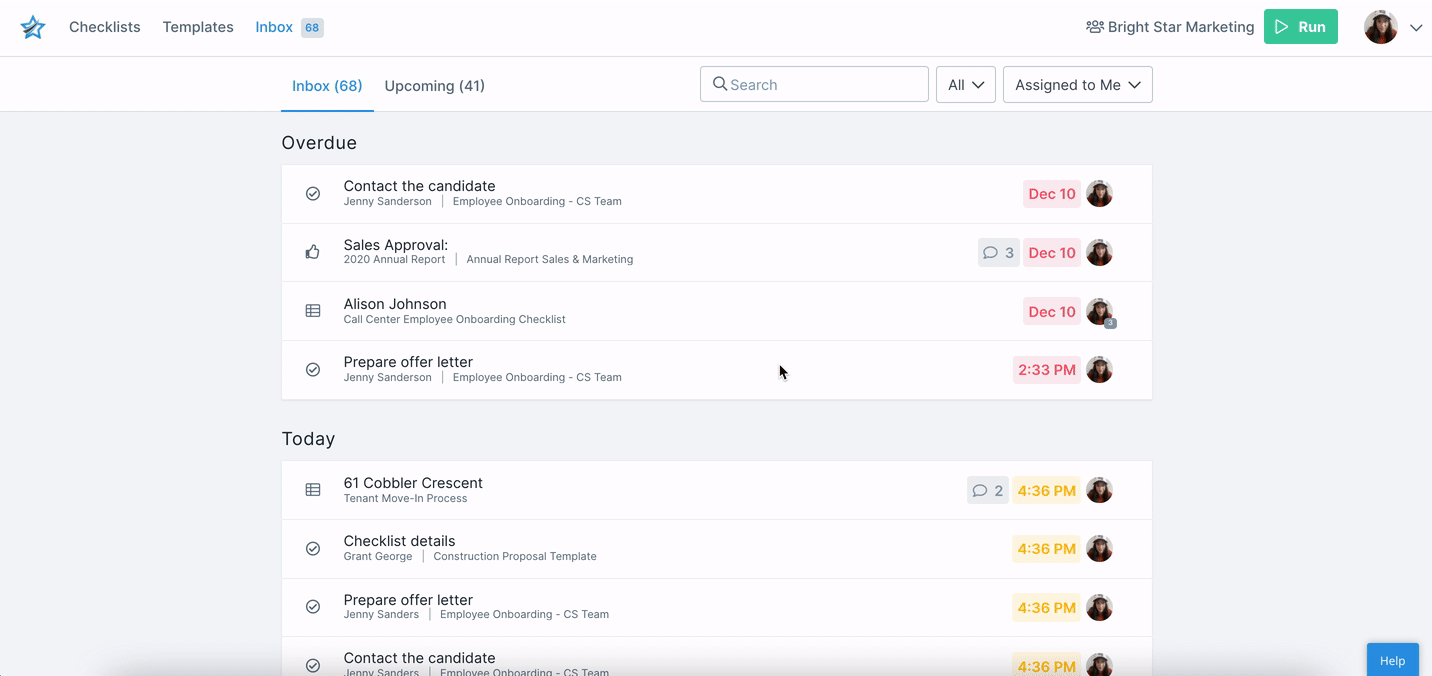Image resolution: width=1432 pixels, height=676 pixels.
Task: Open Prepare offer letter for Jenny Sanders
Action: (717, 607)
